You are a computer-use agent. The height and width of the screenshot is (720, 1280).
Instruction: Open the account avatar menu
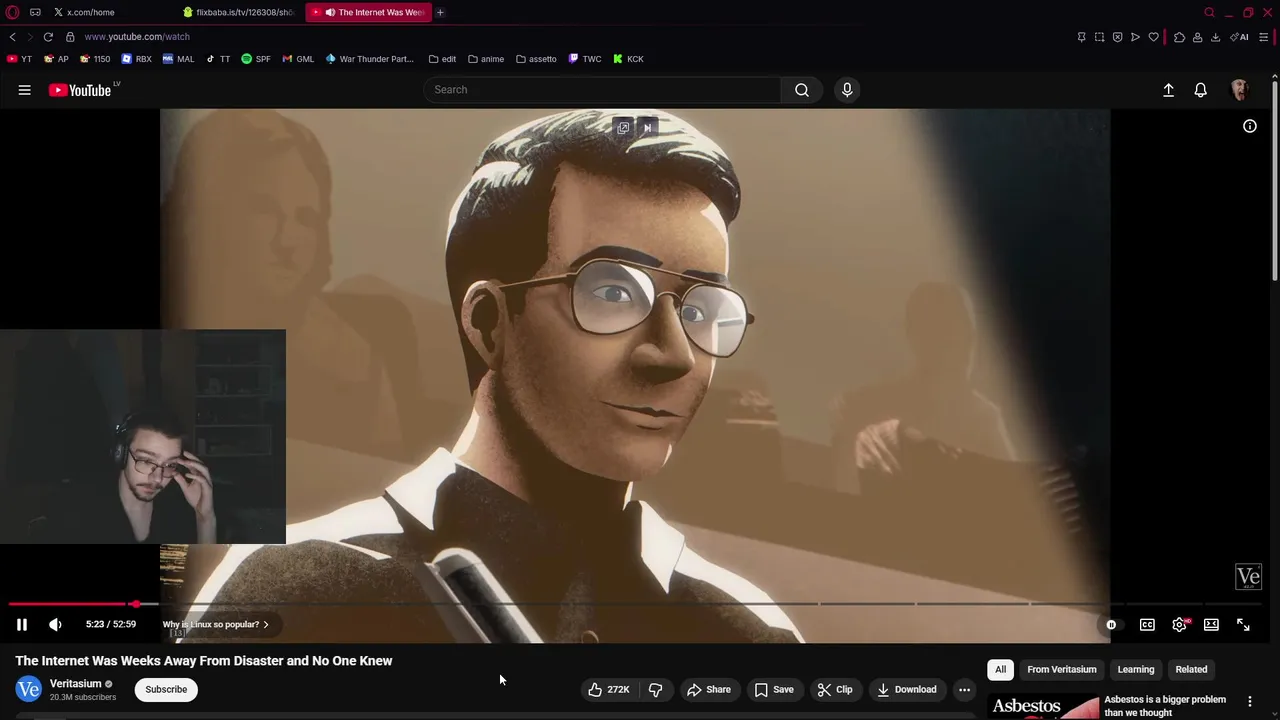(x=1240, y=90)
